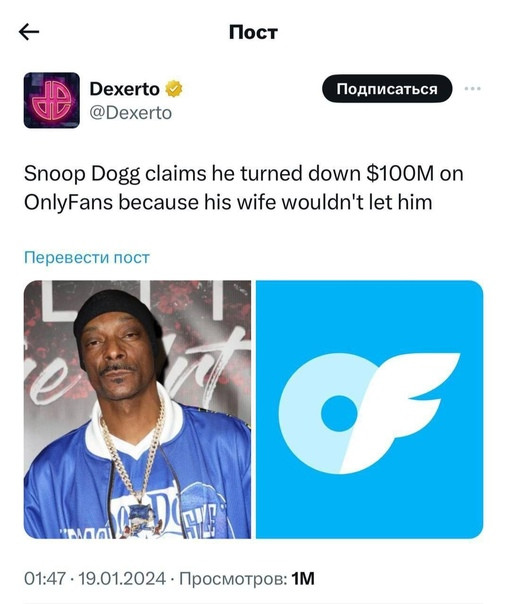Follow Dexerto with the Подписаться button
Viewport: 507px width, 604px height.
[387, 89]
